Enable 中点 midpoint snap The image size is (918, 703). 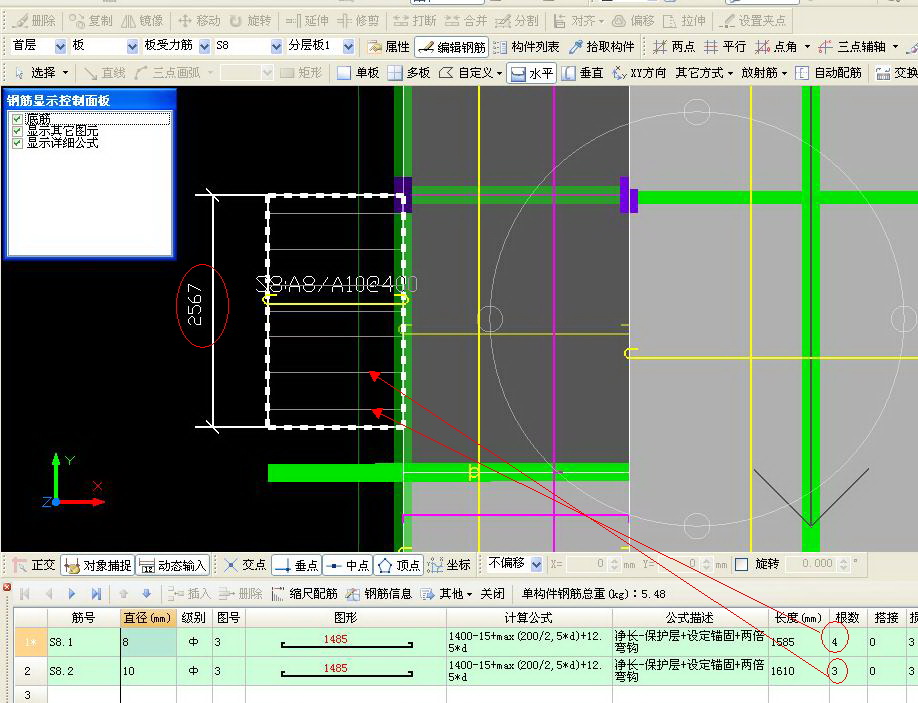coord(348,565)
